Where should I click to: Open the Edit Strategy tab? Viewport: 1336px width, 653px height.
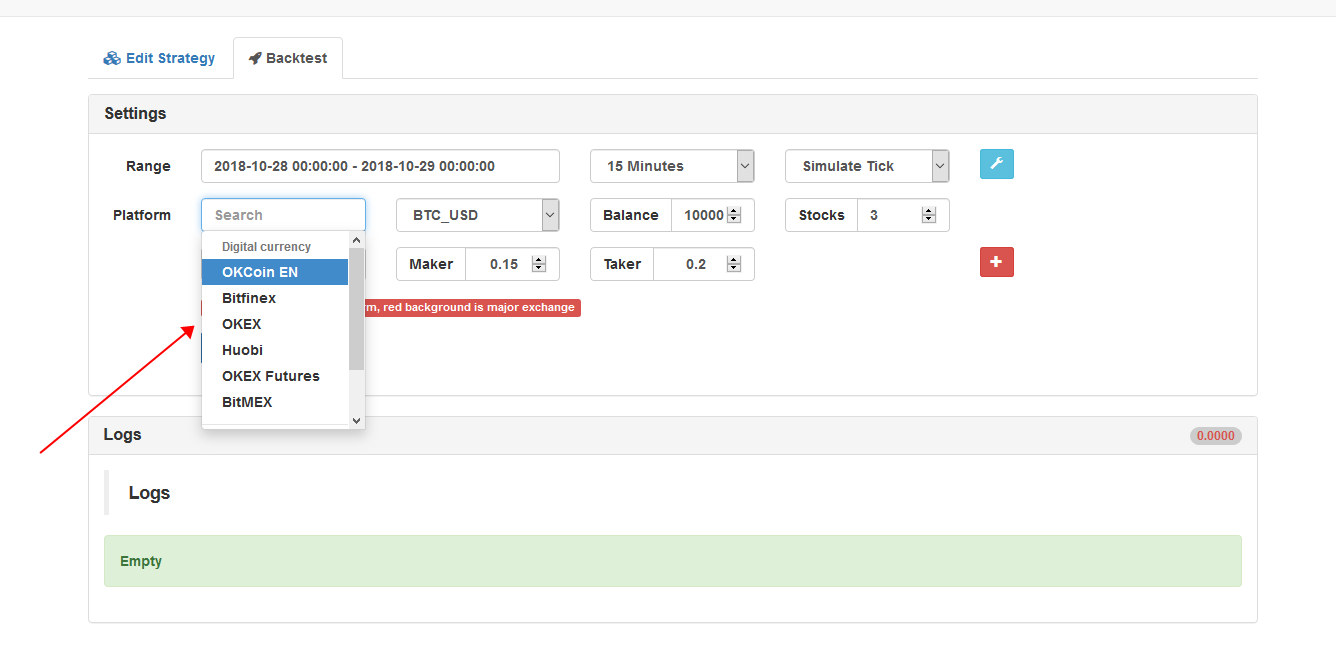click(x=159, y=58)
